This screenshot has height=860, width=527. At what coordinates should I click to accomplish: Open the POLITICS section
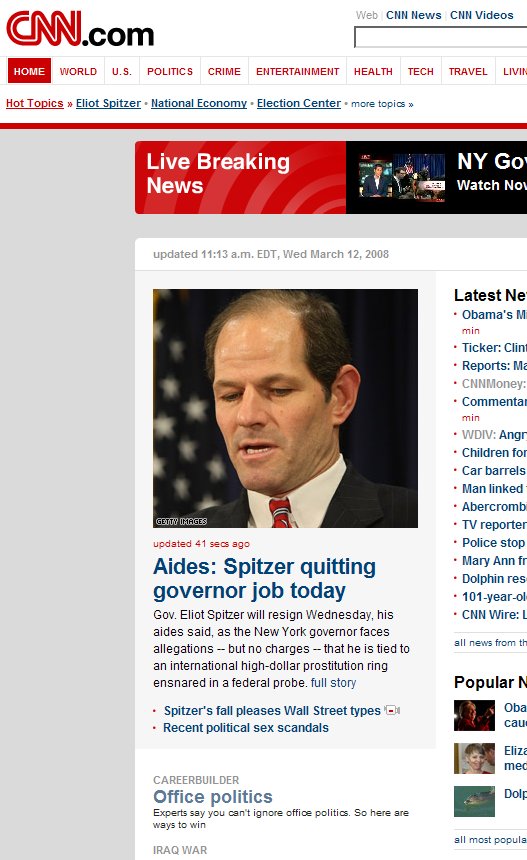(x=170, y=71)
